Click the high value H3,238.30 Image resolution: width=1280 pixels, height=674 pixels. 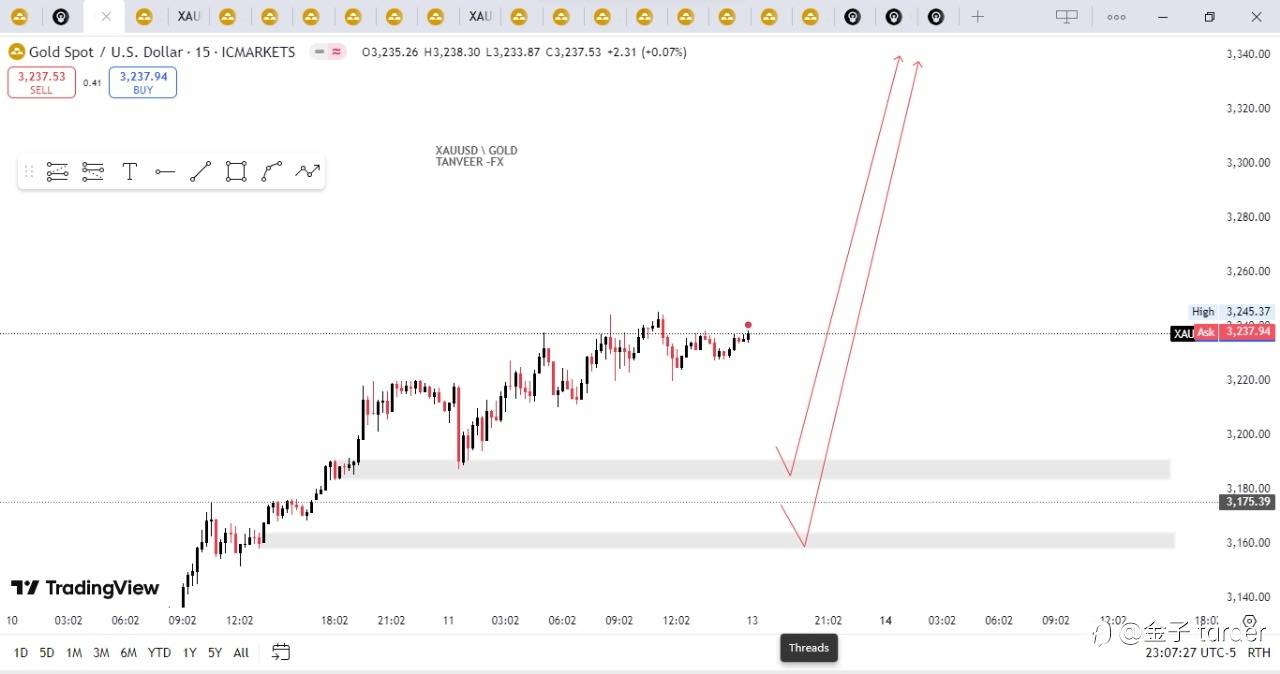(x=452, y=52)
